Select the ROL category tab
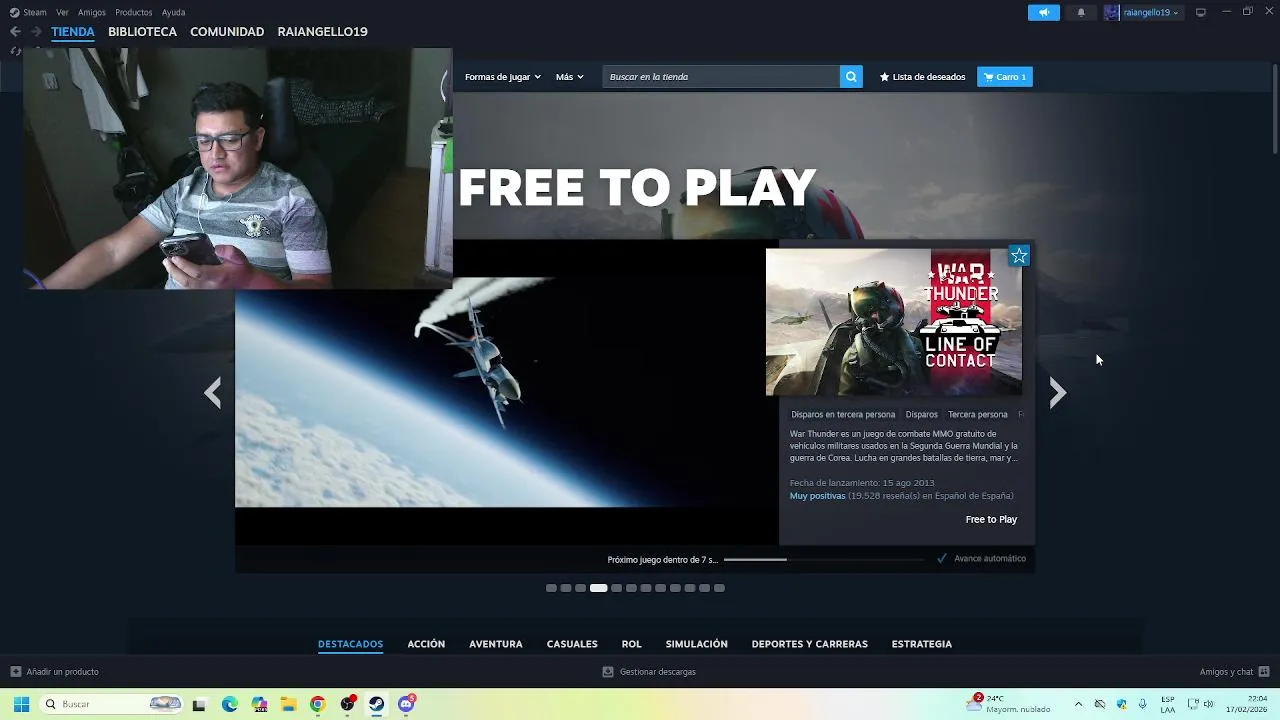This screenshot has height=720, width=1280. pyautogui.click(x=631, y=644)
